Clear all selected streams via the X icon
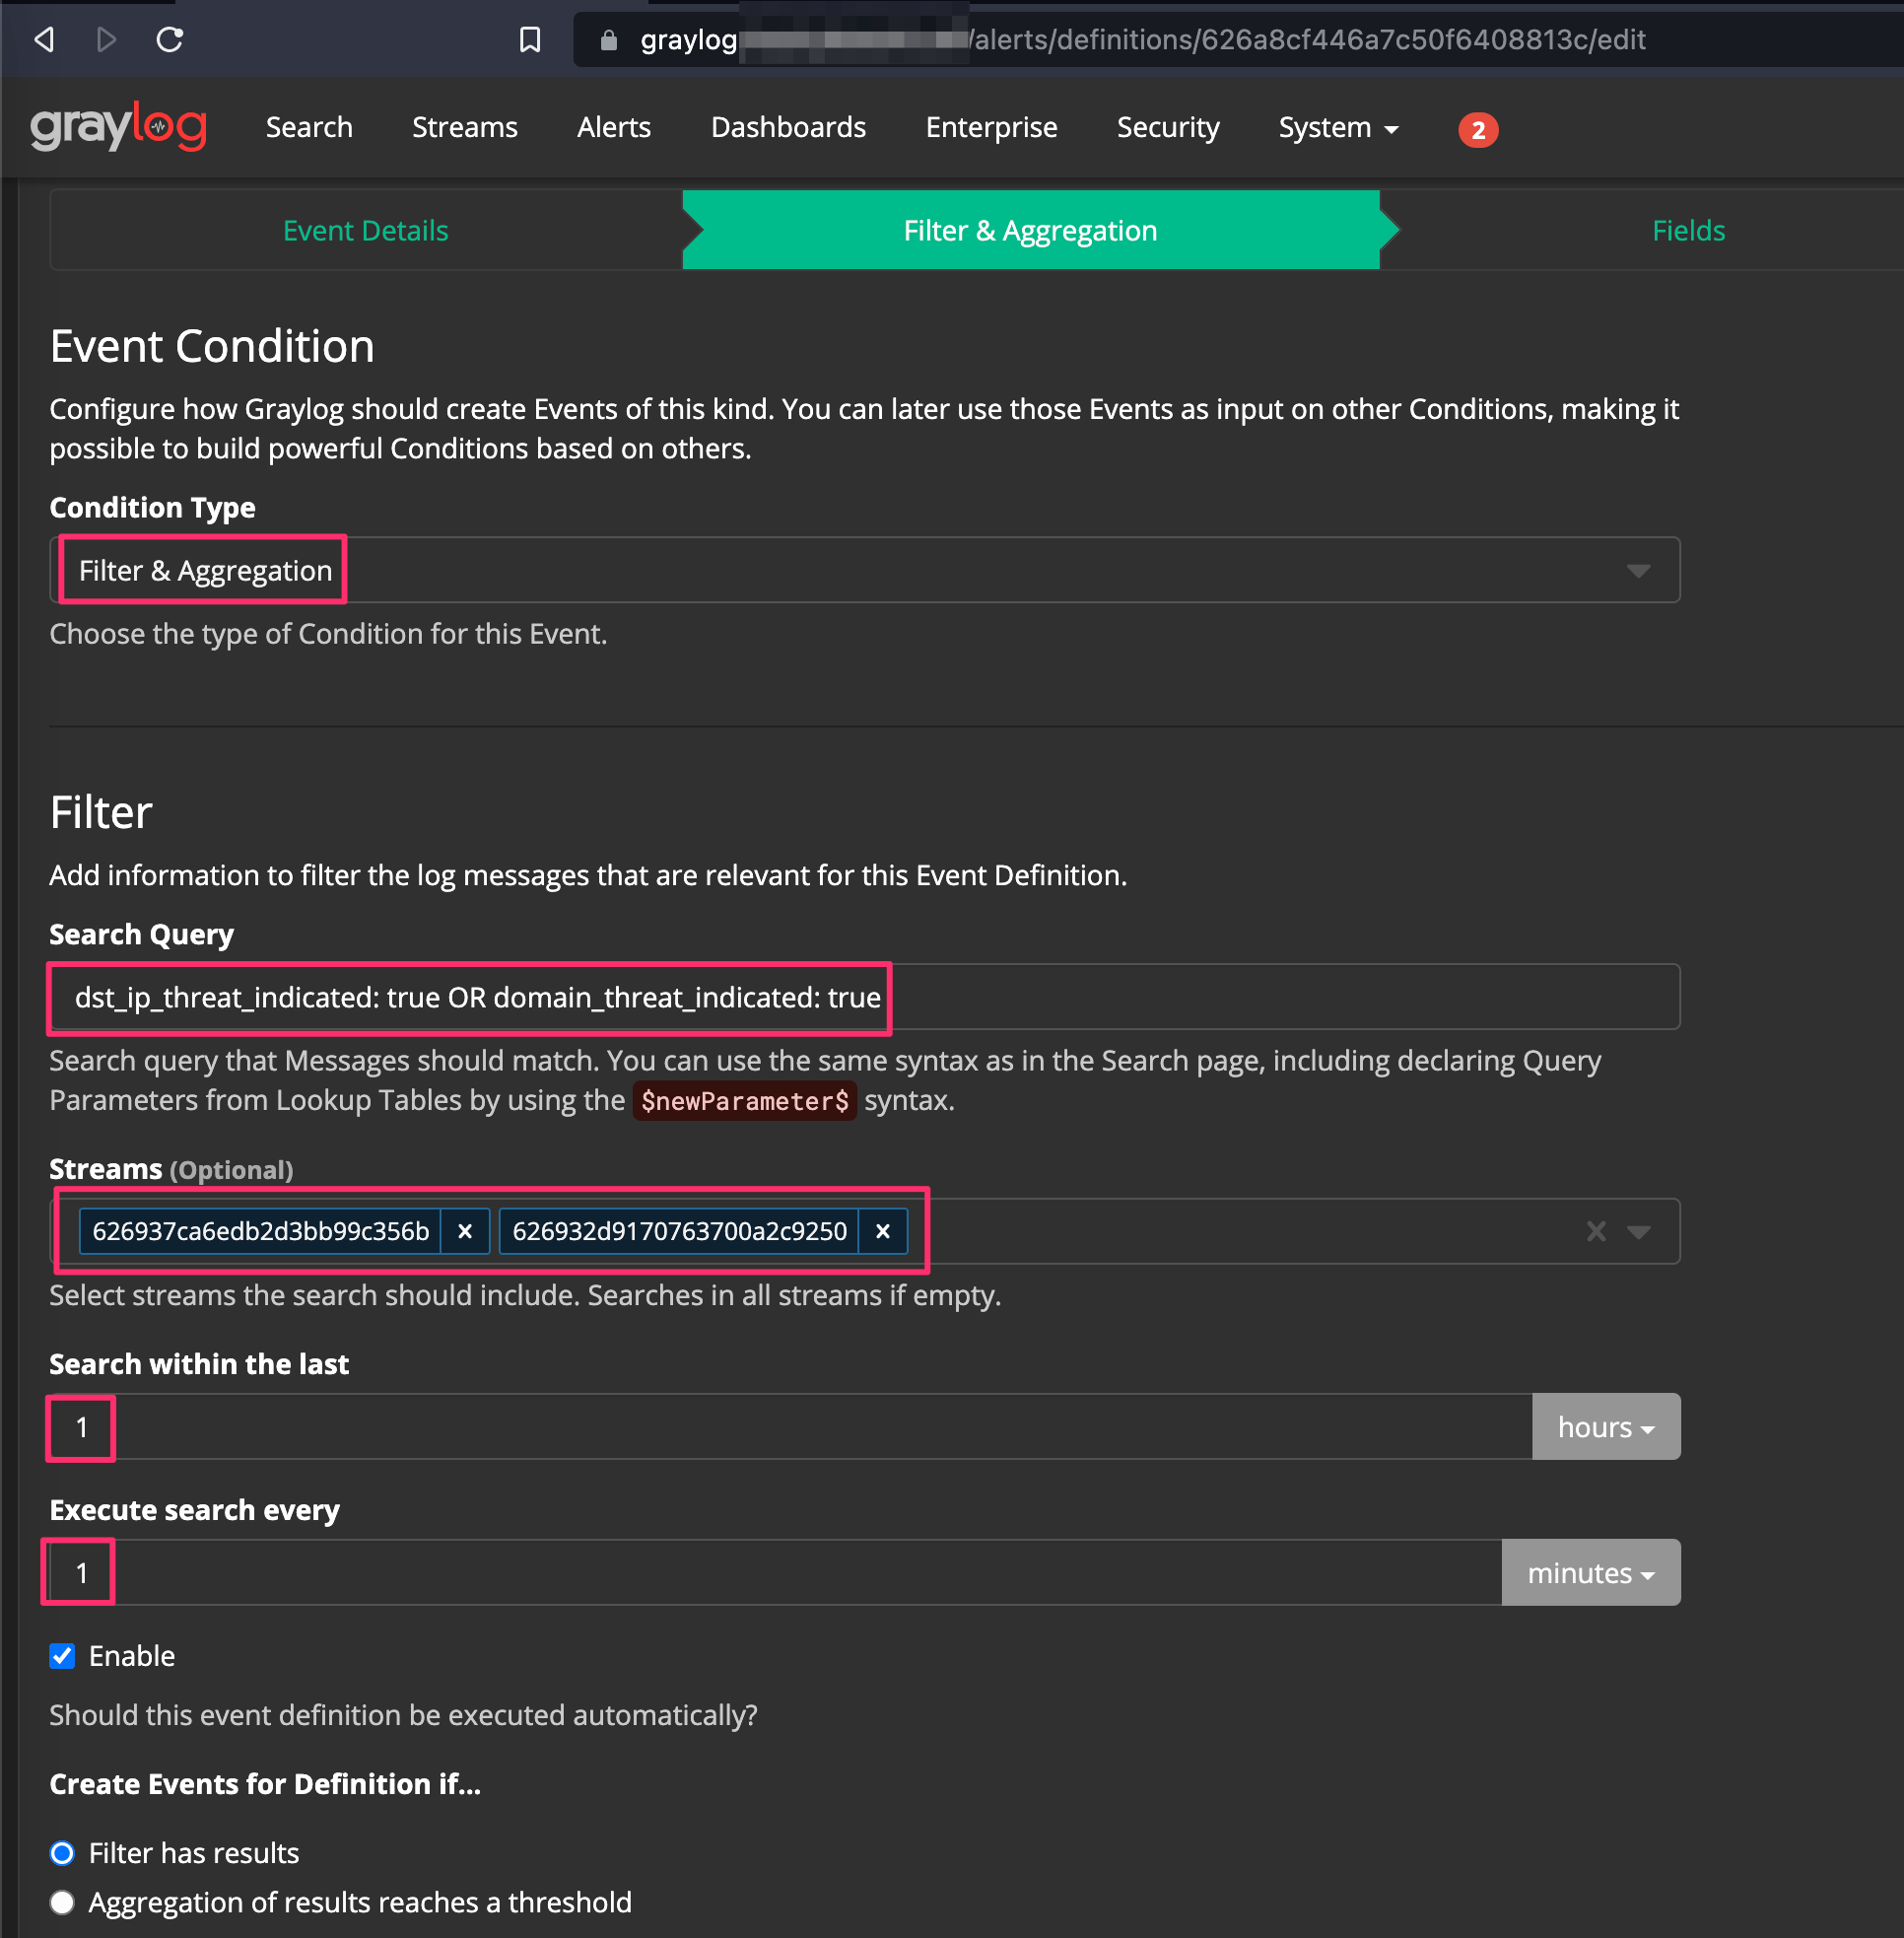This screenshot has width=1904, height=1938. (x=1596, y=1231)
